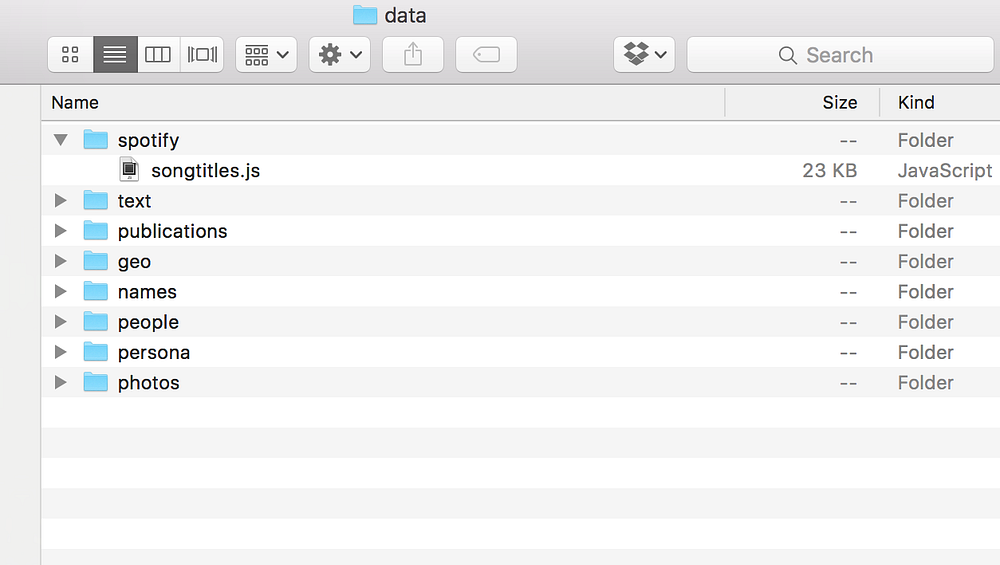Expand the geo folder triangle

pos(61,261)
